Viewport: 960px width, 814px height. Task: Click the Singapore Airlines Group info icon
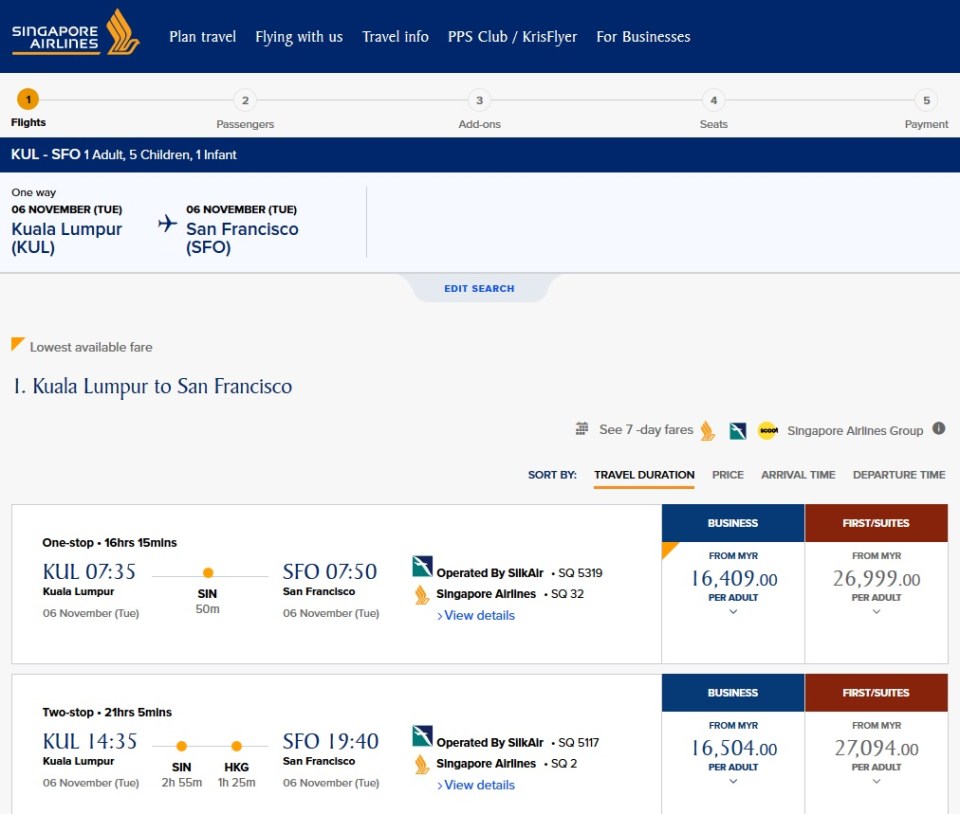click(938, 429)
